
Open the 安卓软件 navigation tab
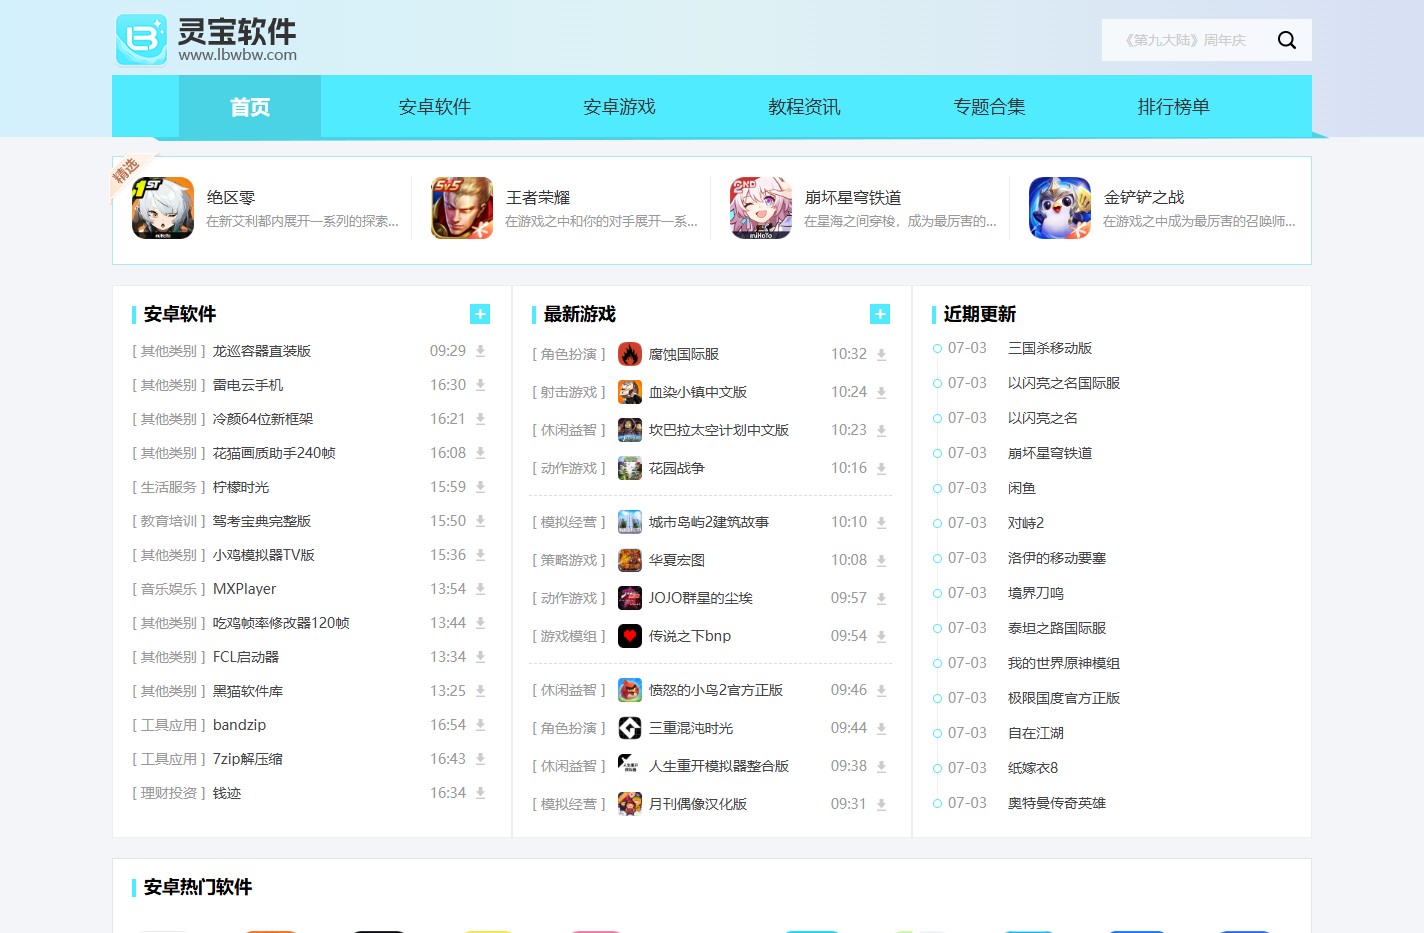pos(434,107)
